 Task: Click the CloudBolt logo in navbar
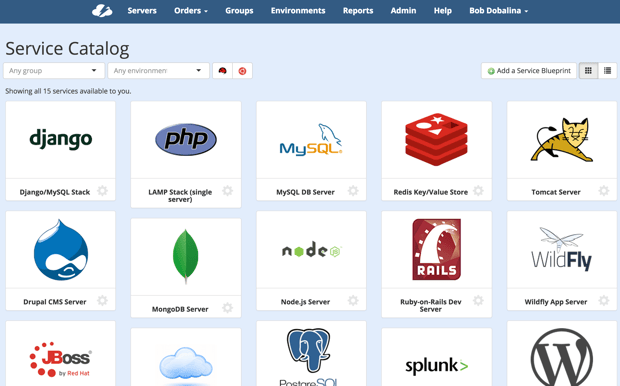click(x=102, y=11)
